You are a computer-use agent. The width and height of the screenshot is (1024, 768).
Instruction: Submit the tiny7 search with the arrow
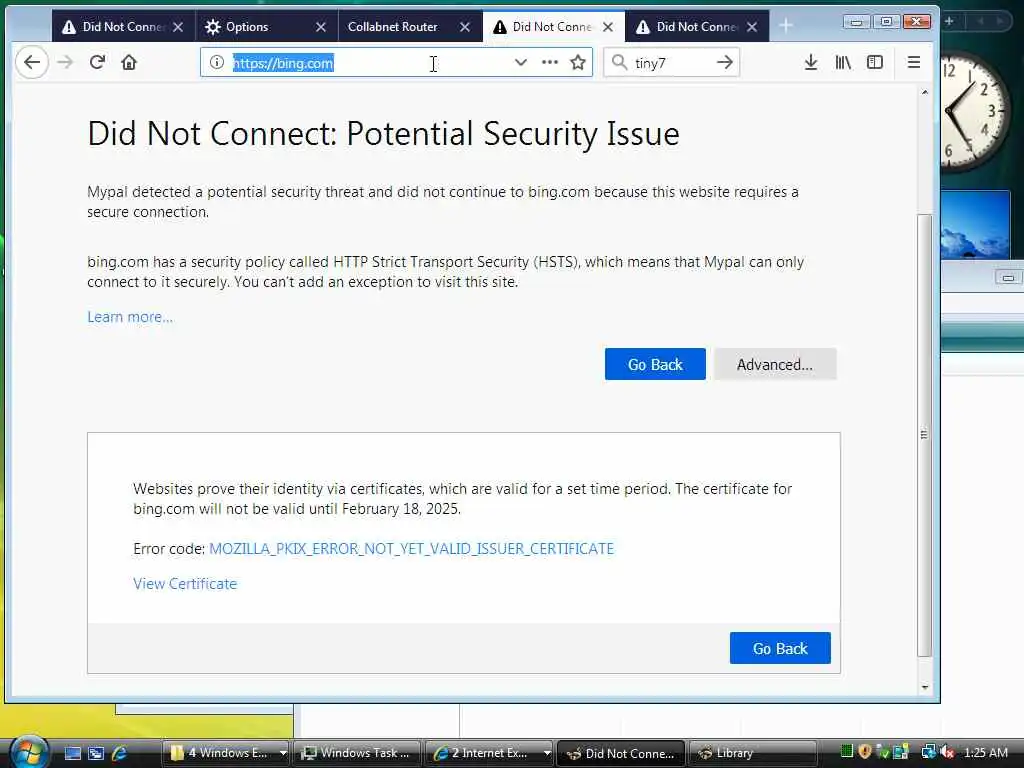click(725, 63)
